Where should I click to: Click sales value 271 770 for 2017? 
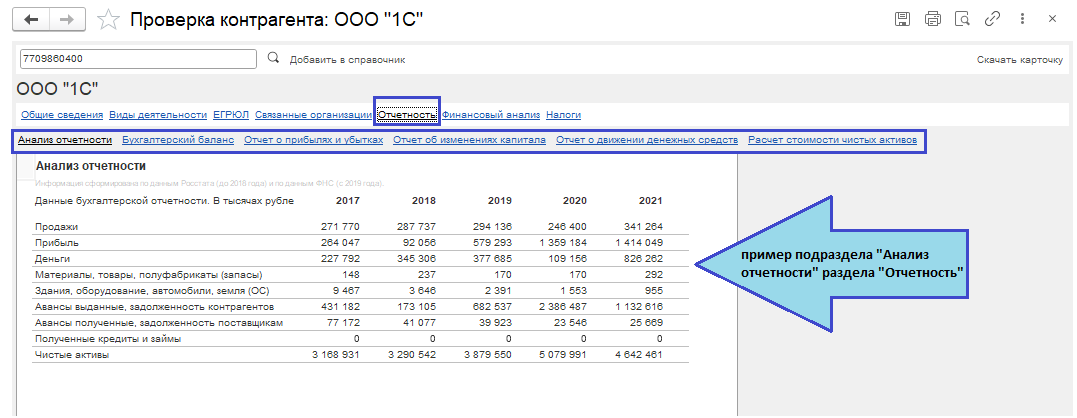tap(340, 227)
